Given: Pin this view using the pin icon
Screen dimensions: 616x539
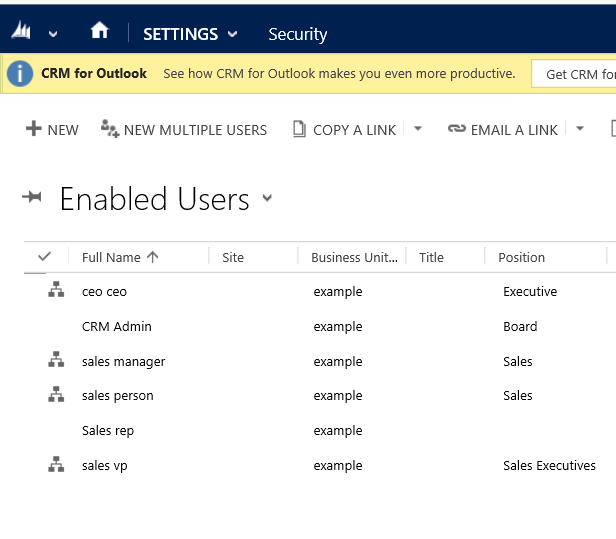Looking at the screenshot, I should click(x=32, y=196).
